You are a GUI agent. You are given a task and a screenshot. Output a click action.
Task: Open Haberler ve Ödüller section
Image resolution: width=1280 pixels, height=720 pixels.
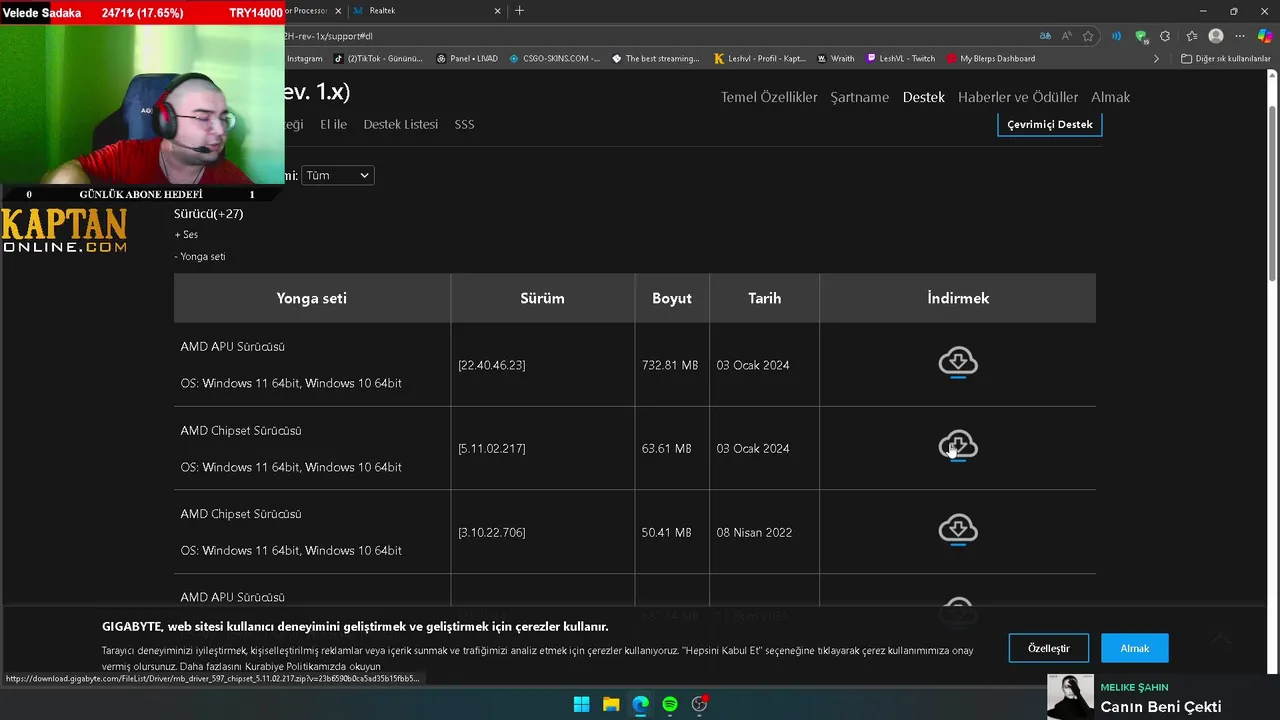1018,97
